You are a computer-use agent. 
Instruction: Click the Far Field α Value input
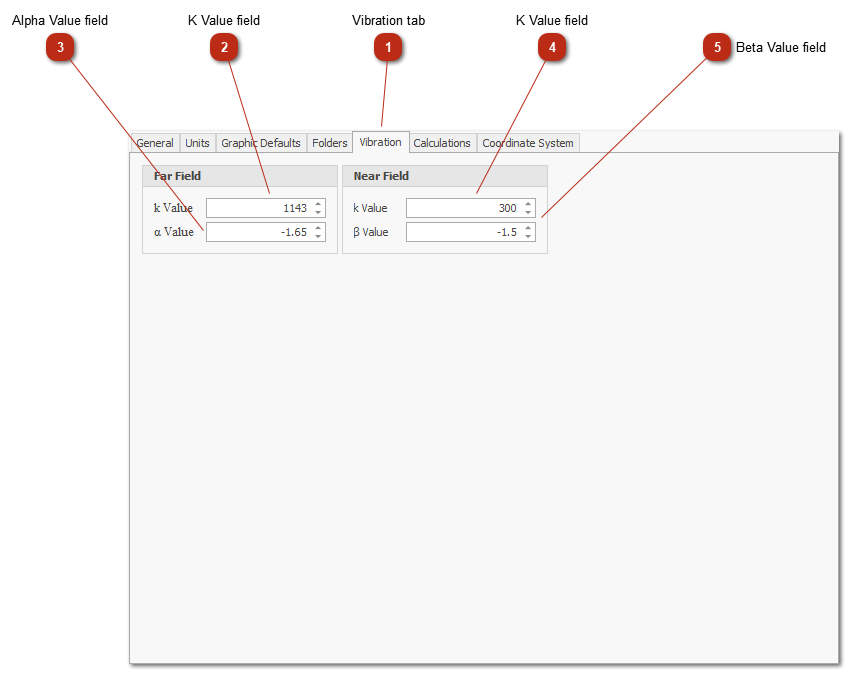pos(258,232)
